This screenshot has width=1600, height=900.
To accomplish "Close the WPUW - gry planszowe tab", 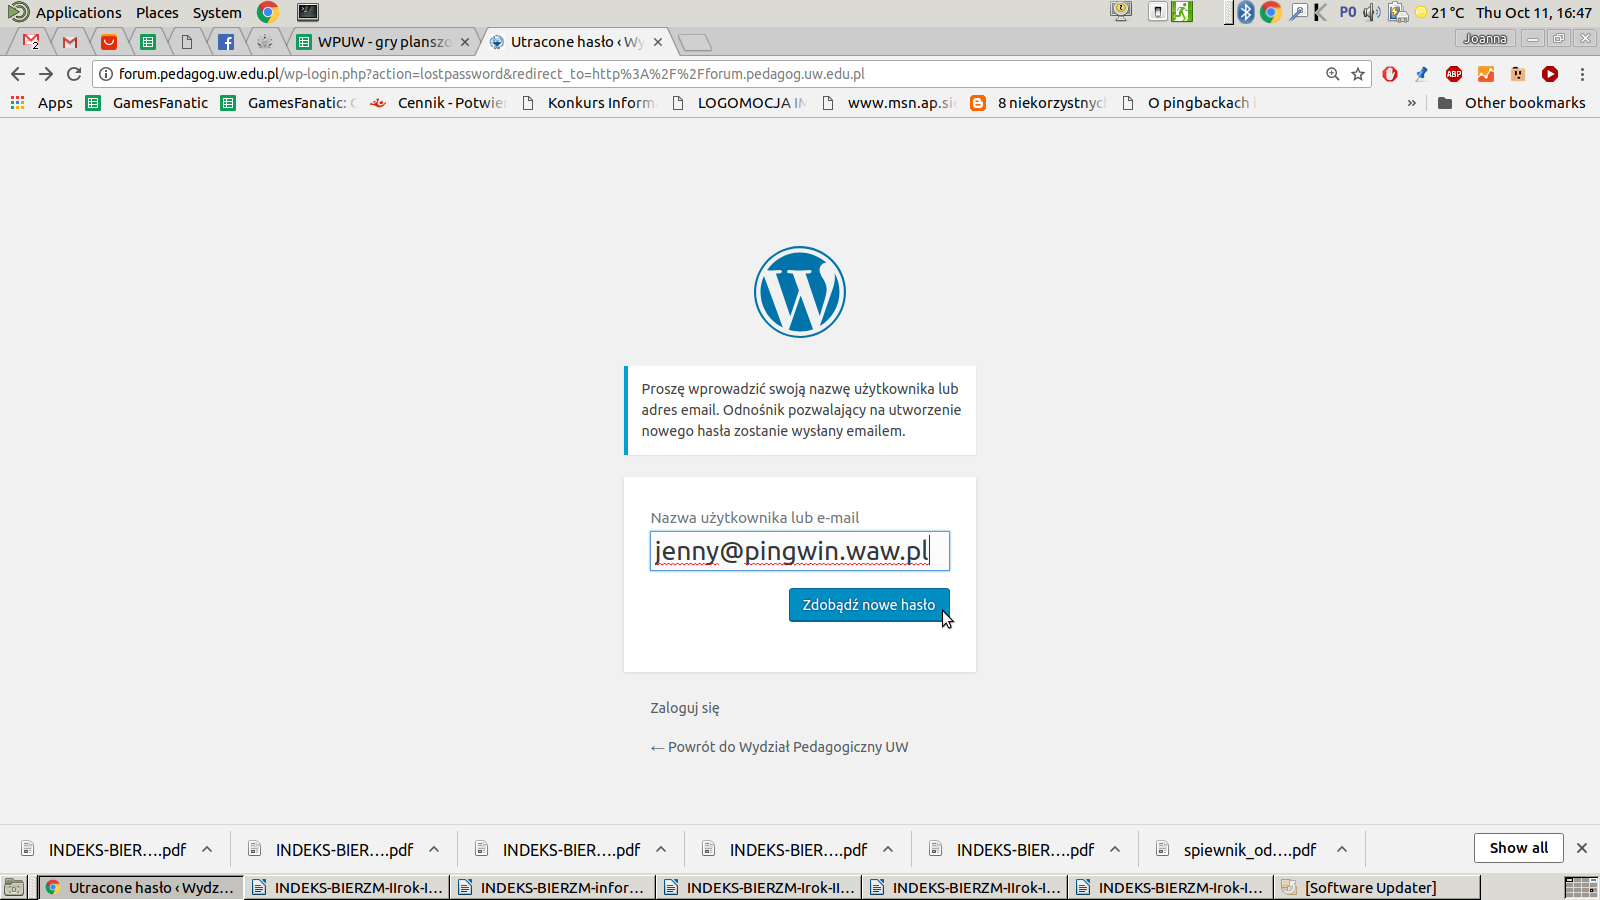I will (465, 42).
